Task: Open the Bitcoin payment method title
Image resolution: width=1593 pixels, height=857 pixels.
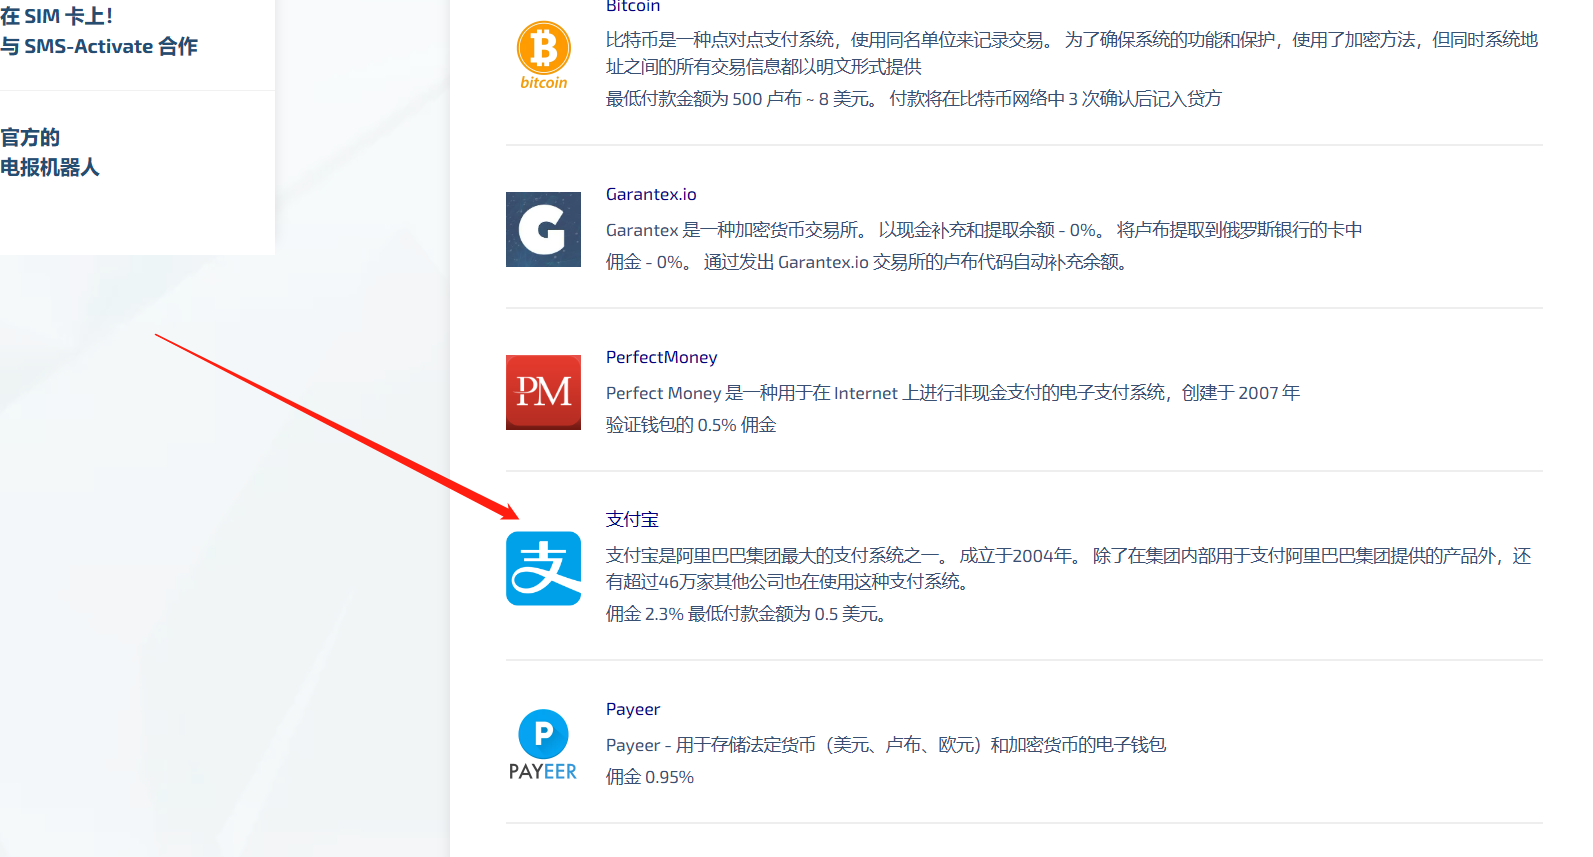Action: (633, 6)
